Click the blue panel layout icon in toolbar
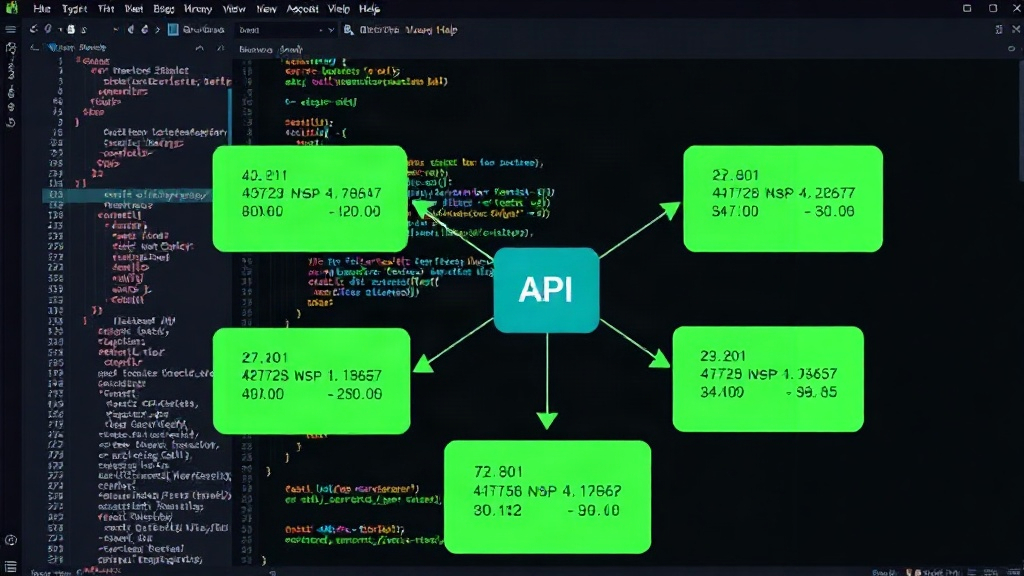Viewport: 1024px width, 576px height. coord(173,29)
